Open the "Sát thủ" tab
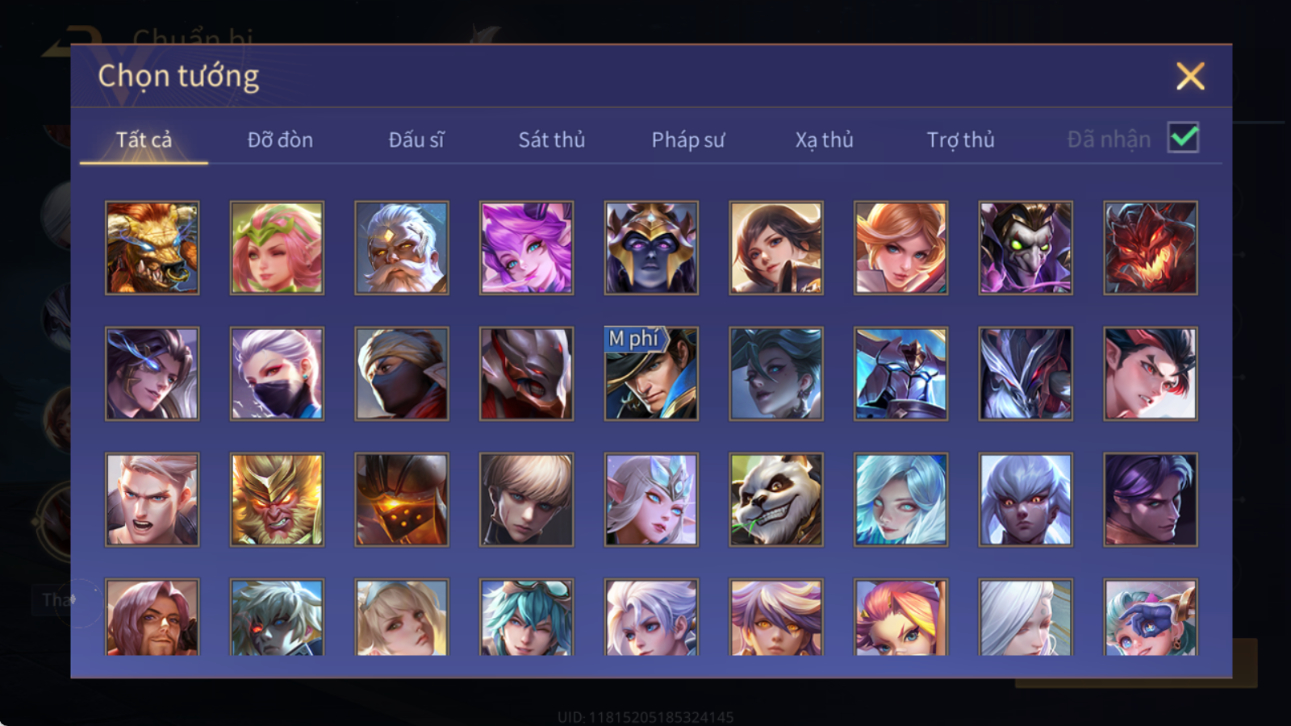Image resolution: width=1291 pixels, height=726 pixels. pos(551,140)
